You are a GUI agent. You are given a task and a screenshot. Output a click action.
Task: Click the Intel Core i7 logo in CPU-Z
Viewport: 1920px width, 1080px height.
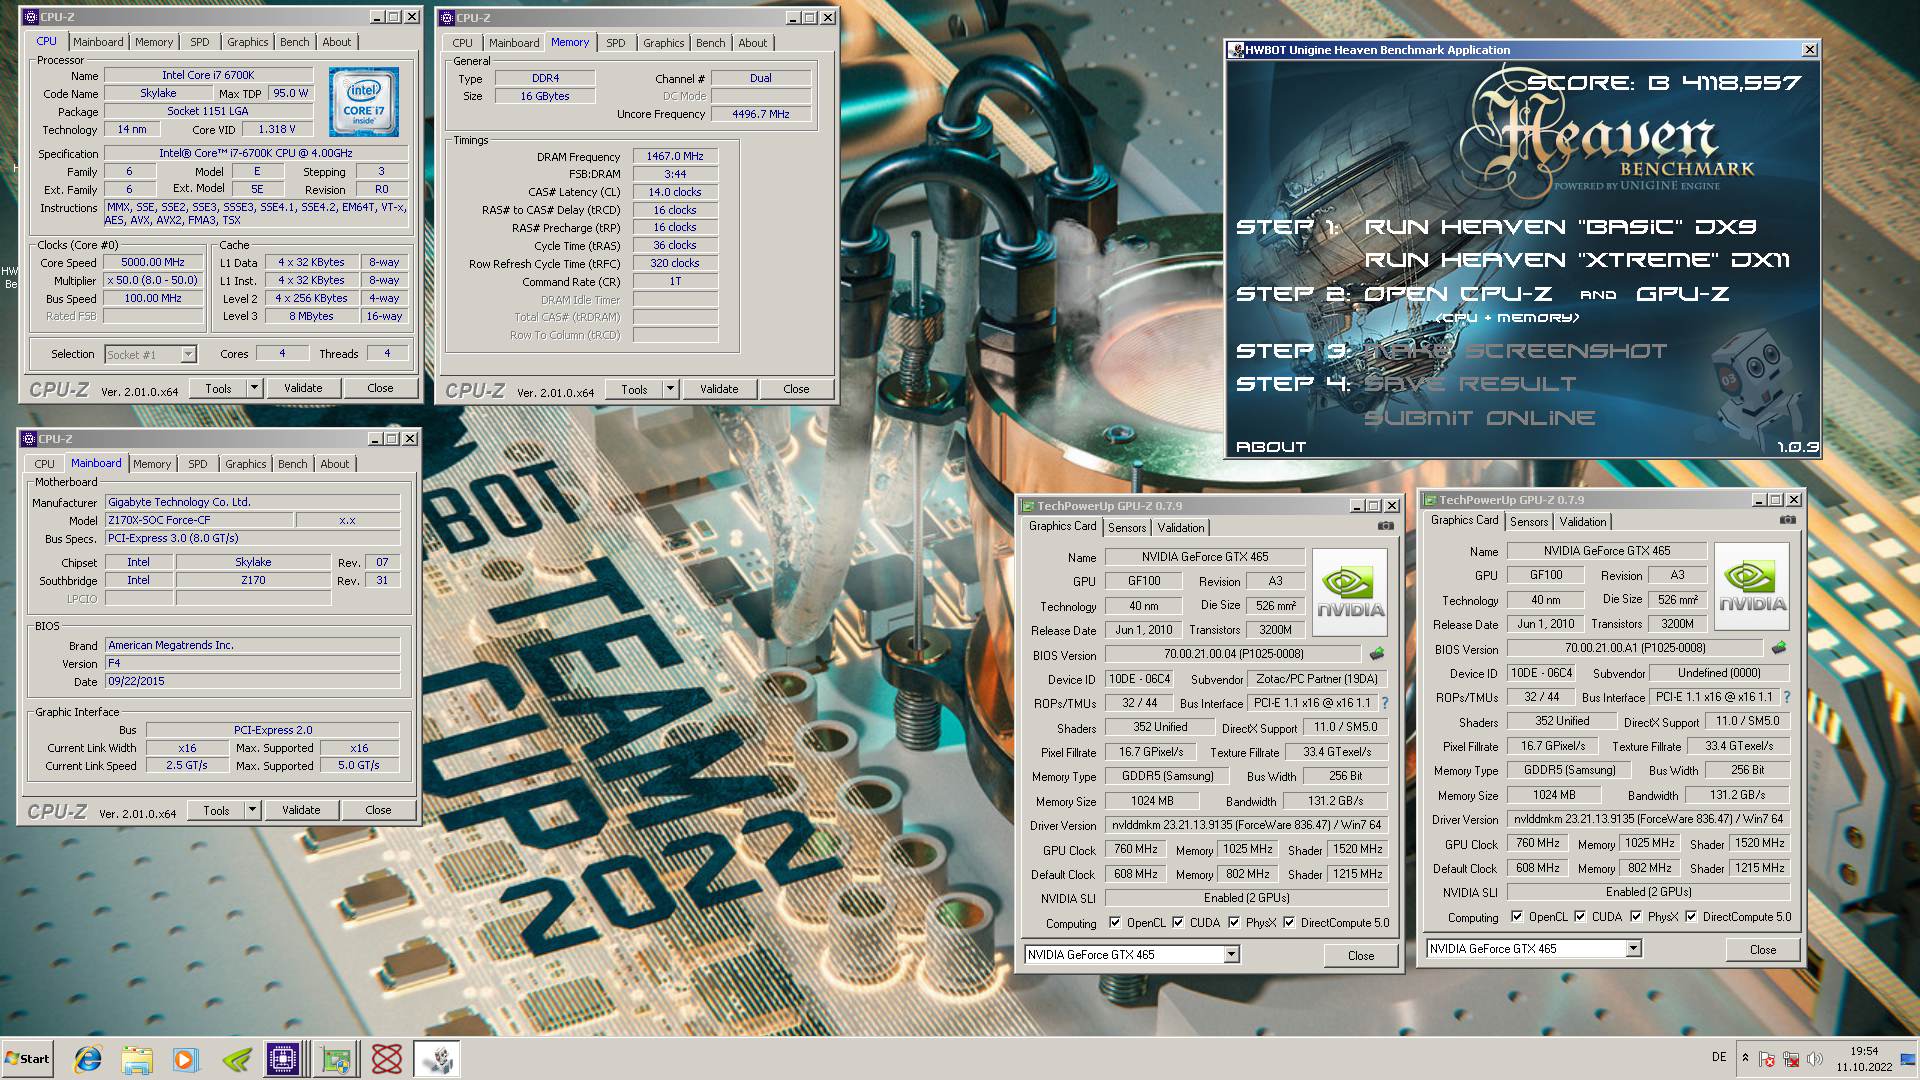point(364,102)
